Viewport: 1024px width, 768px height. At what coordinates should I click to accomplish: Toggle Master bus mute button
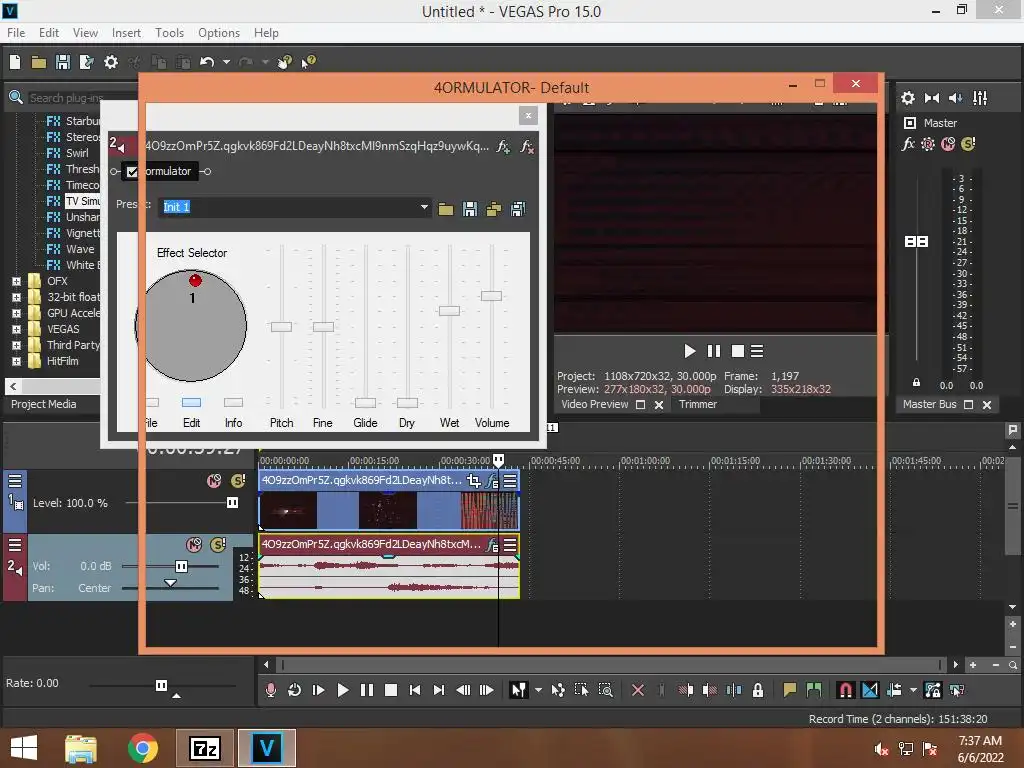(948, 144)
